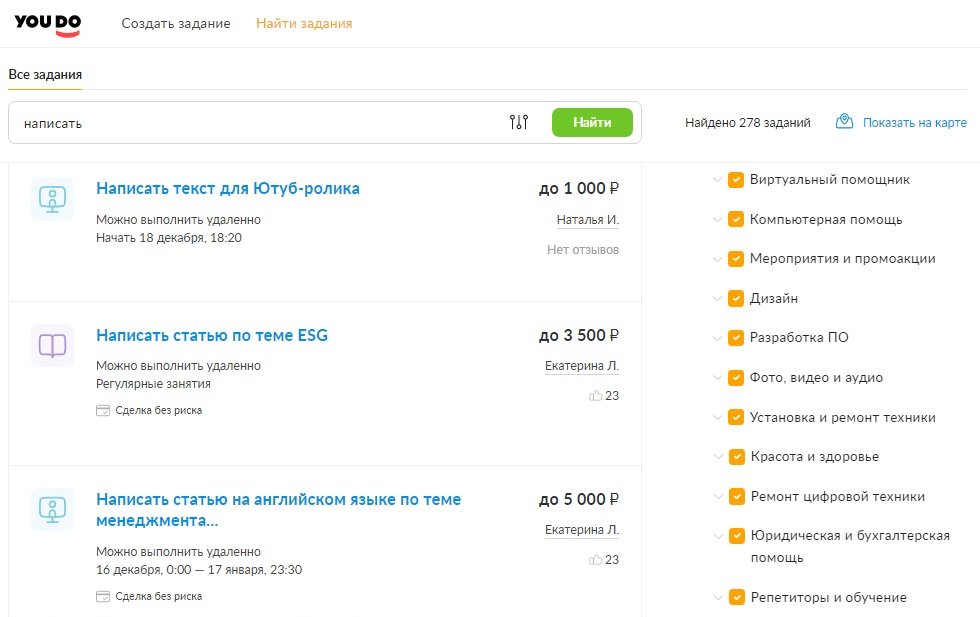The height and width of the screenshot is (617, 980).
Task: Uncheck Разработка ПО category
Action: 736,338
